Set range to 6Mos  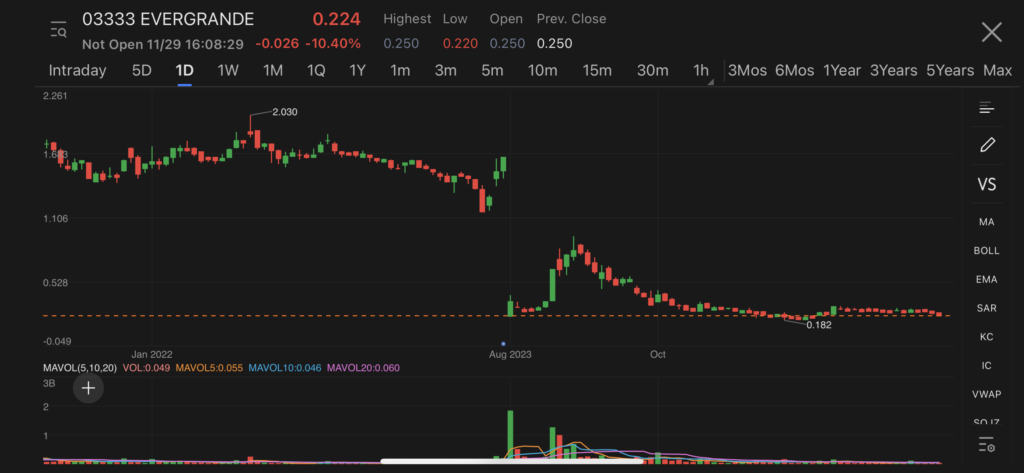click(794, 71)
